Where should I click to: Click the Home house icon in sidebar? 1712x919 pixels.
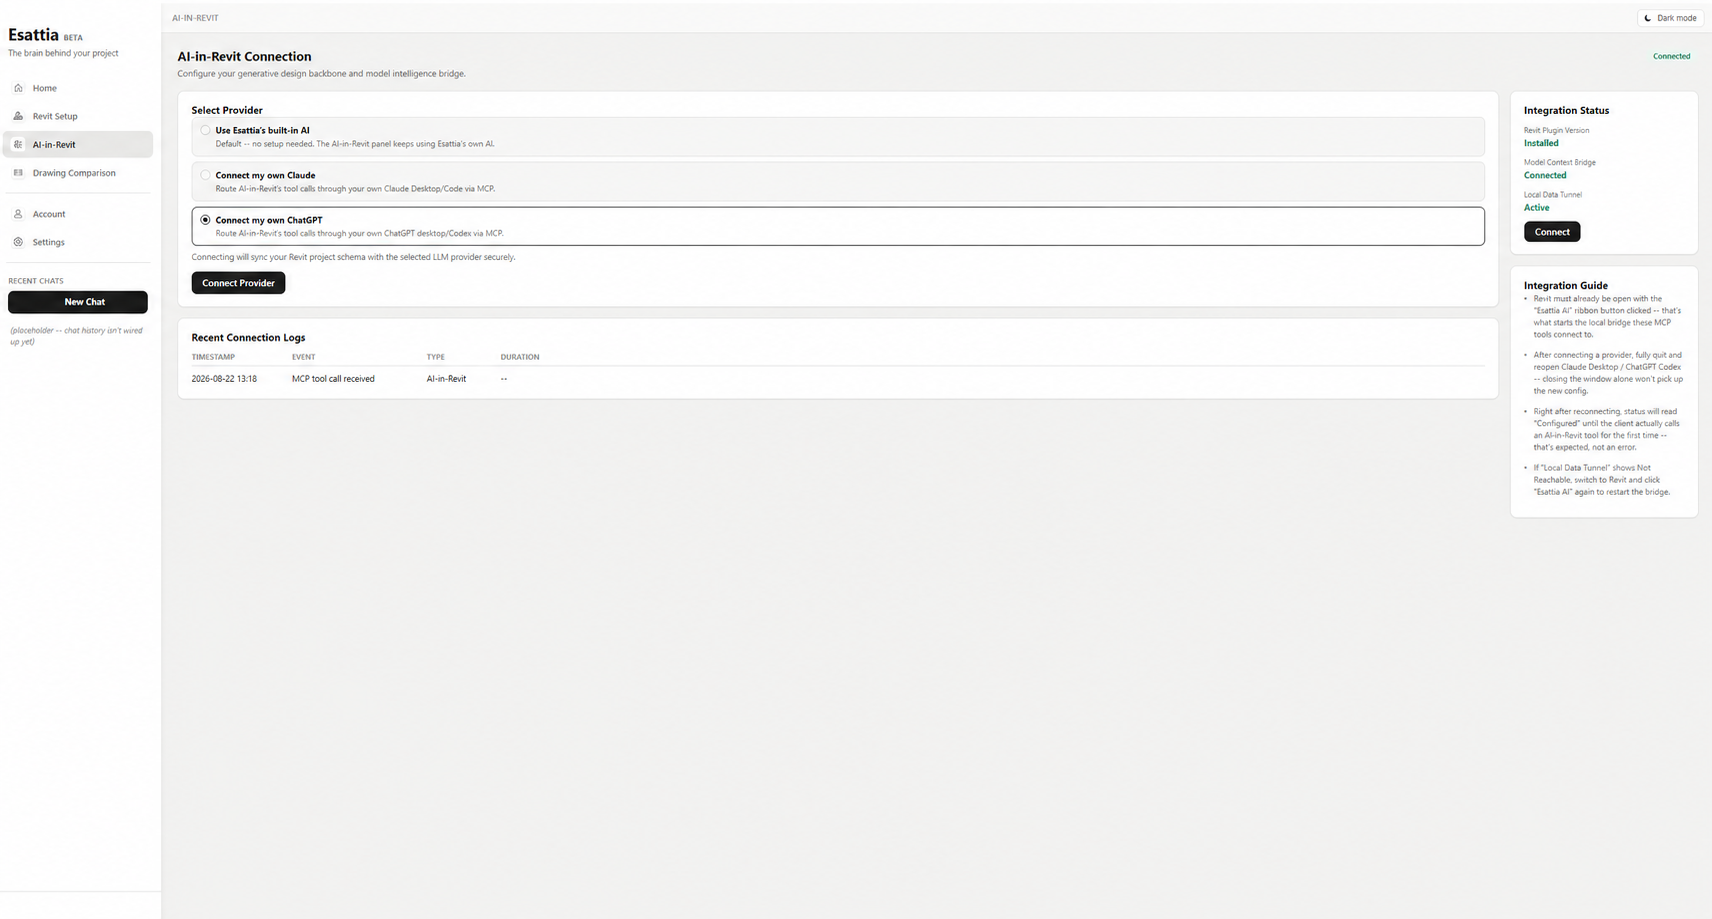(18, 88)
